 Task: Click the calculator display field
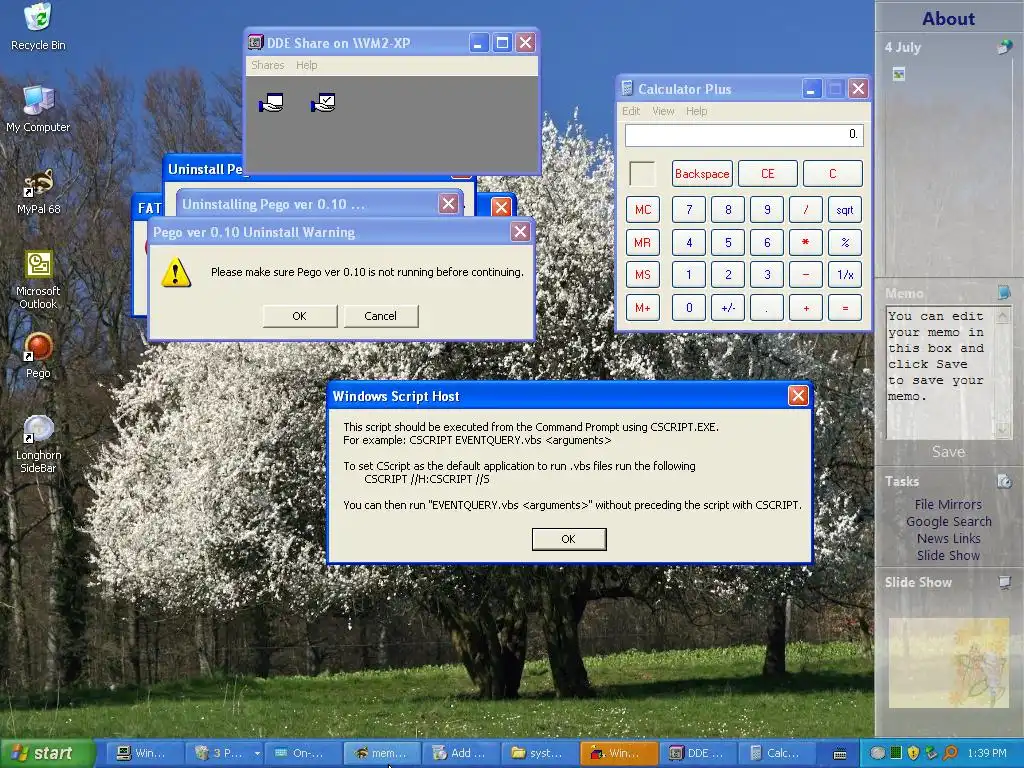click(744, 135)
